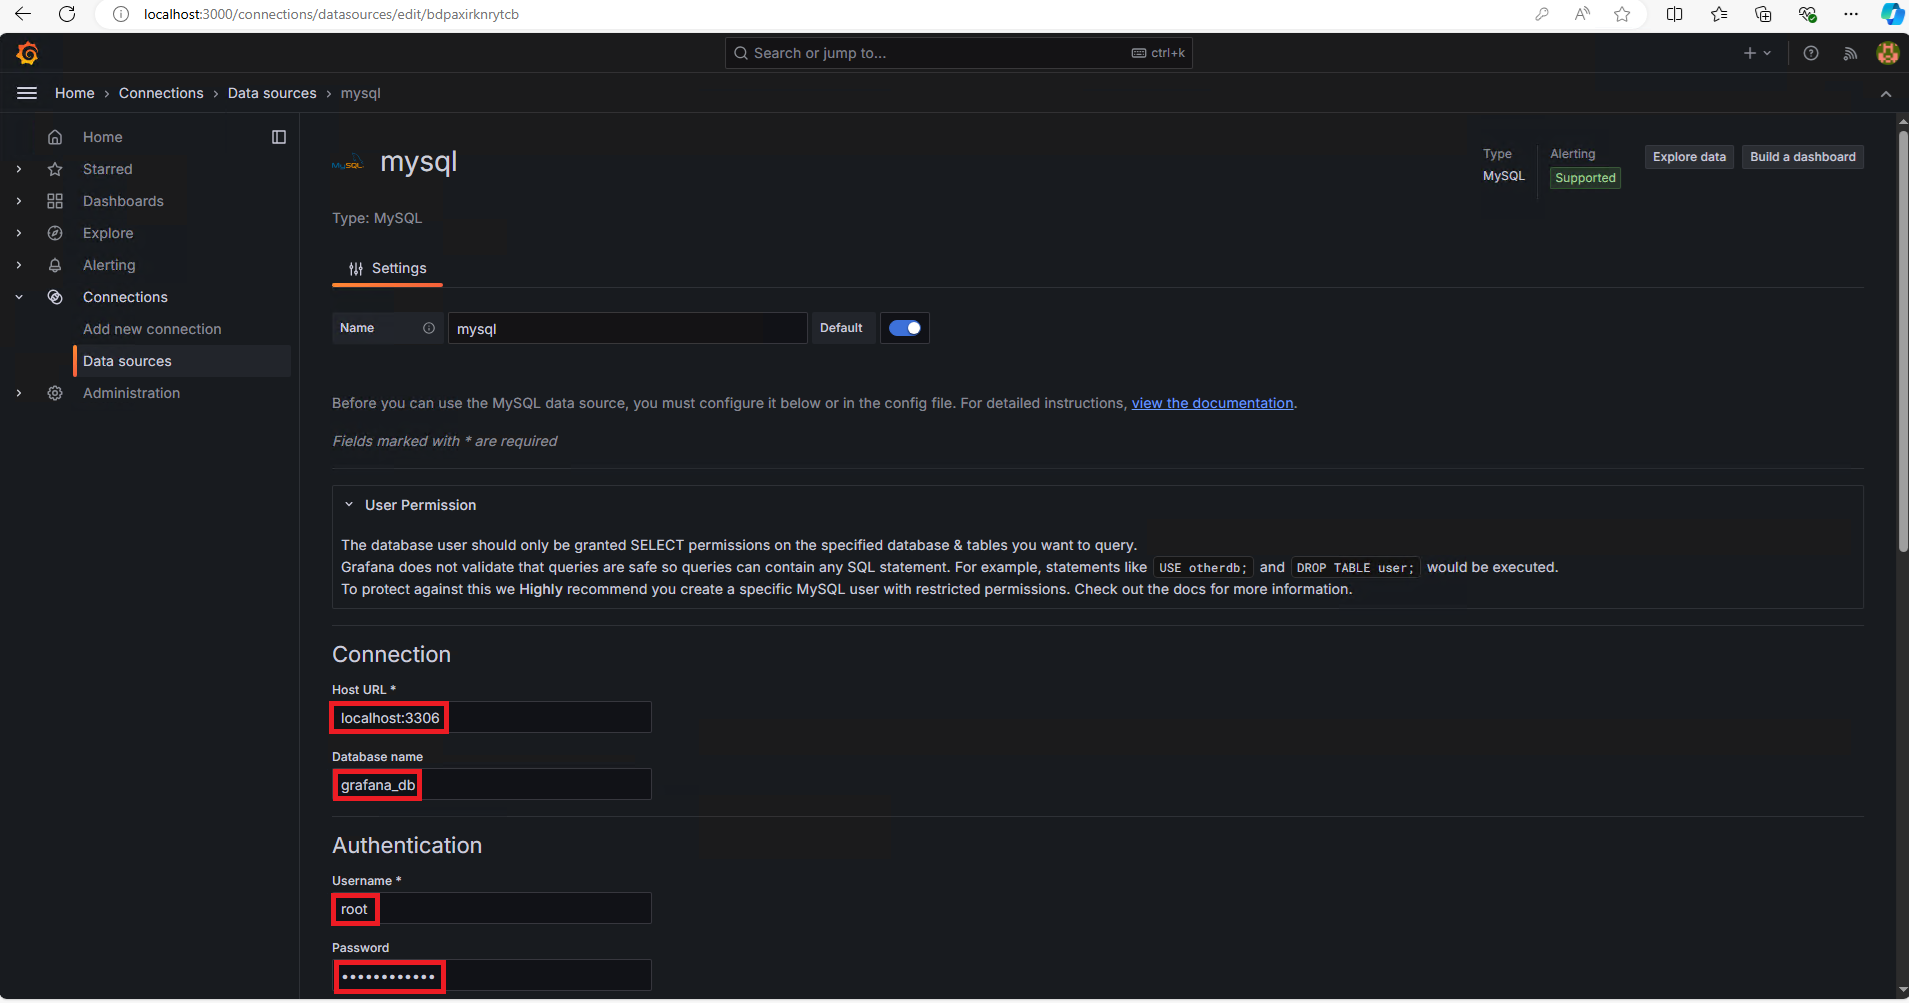The height and width of the screenshot is (1003, 1909).
Task: Open browser collections icon
Action: pyautogui.click(x=1763, y=14)
